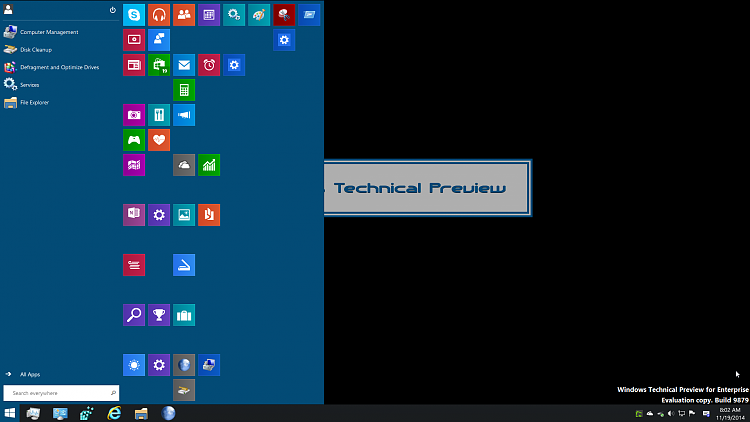The width and height of the screenshot is (750, 422).
Task: Open the red News tile
Action: coord(134,65)
